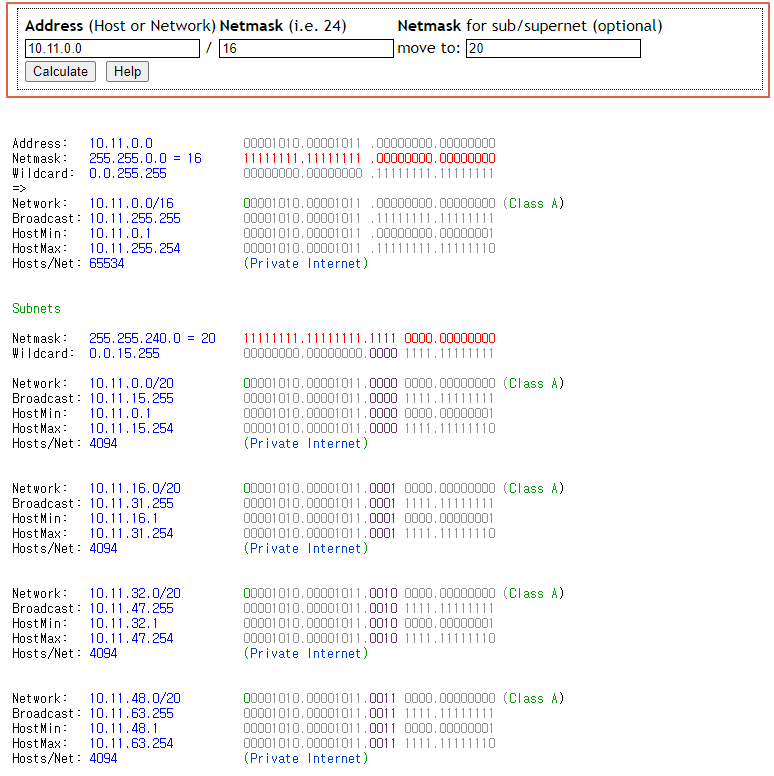Click the Calculate button
This screenshot has height=776, width=774.
click(60, 72)
